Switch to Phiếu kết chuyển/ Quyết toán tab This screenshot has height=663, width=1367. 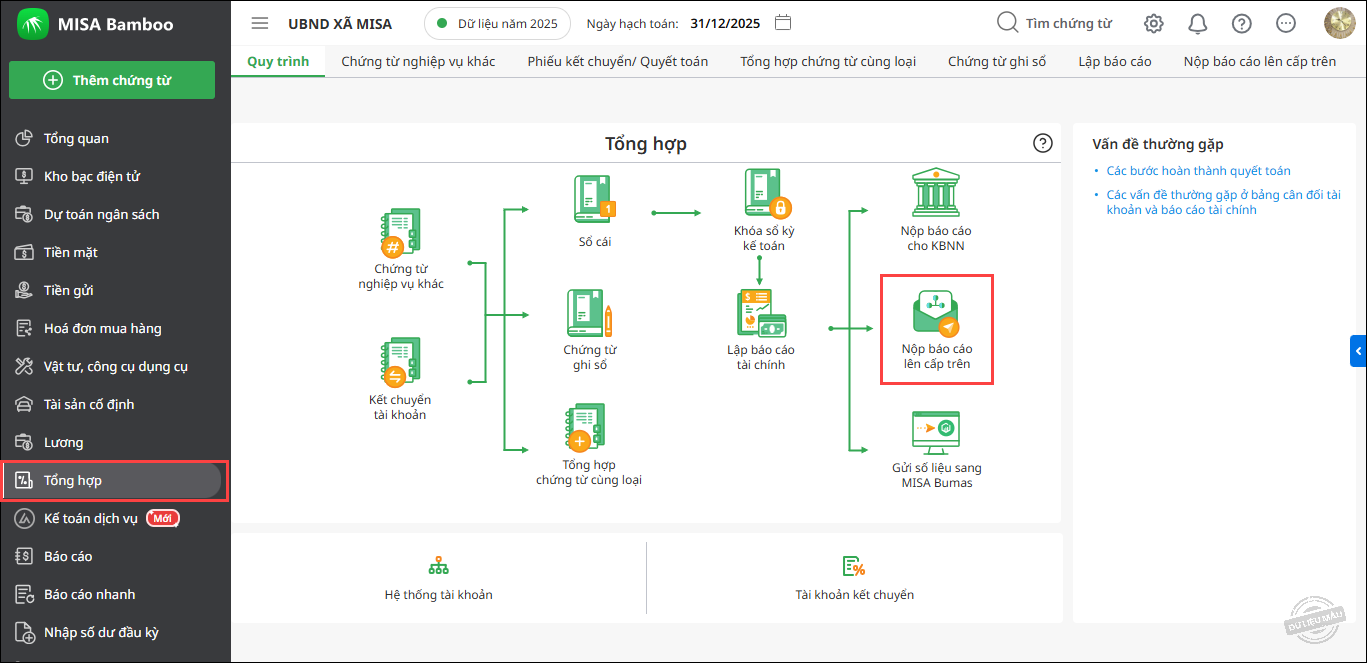618,61
